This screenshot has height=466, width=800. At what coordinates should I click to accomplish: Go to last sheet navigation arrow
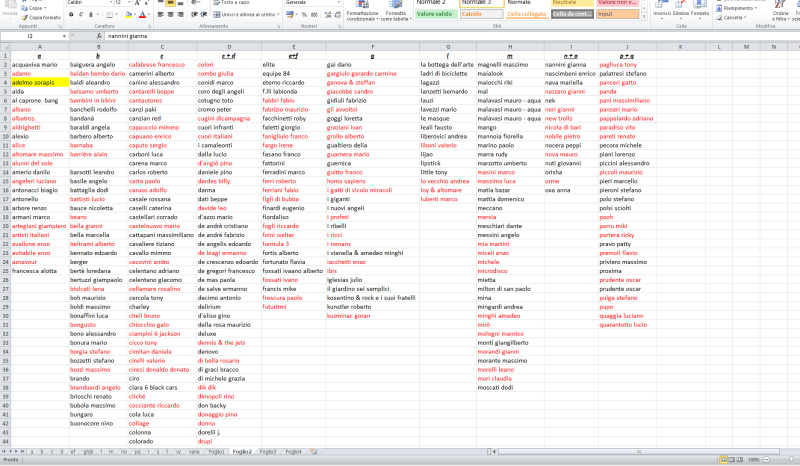[x=22, y=452]
